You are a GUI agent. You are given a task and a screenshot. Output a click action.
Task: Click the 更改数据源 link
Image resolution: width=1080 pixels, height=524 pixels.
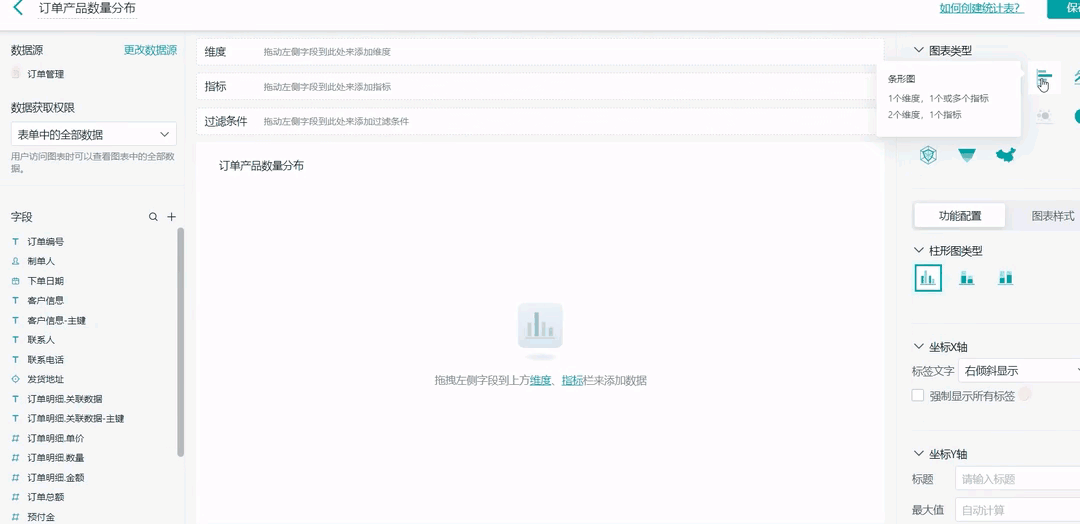(x=150, y=50)
